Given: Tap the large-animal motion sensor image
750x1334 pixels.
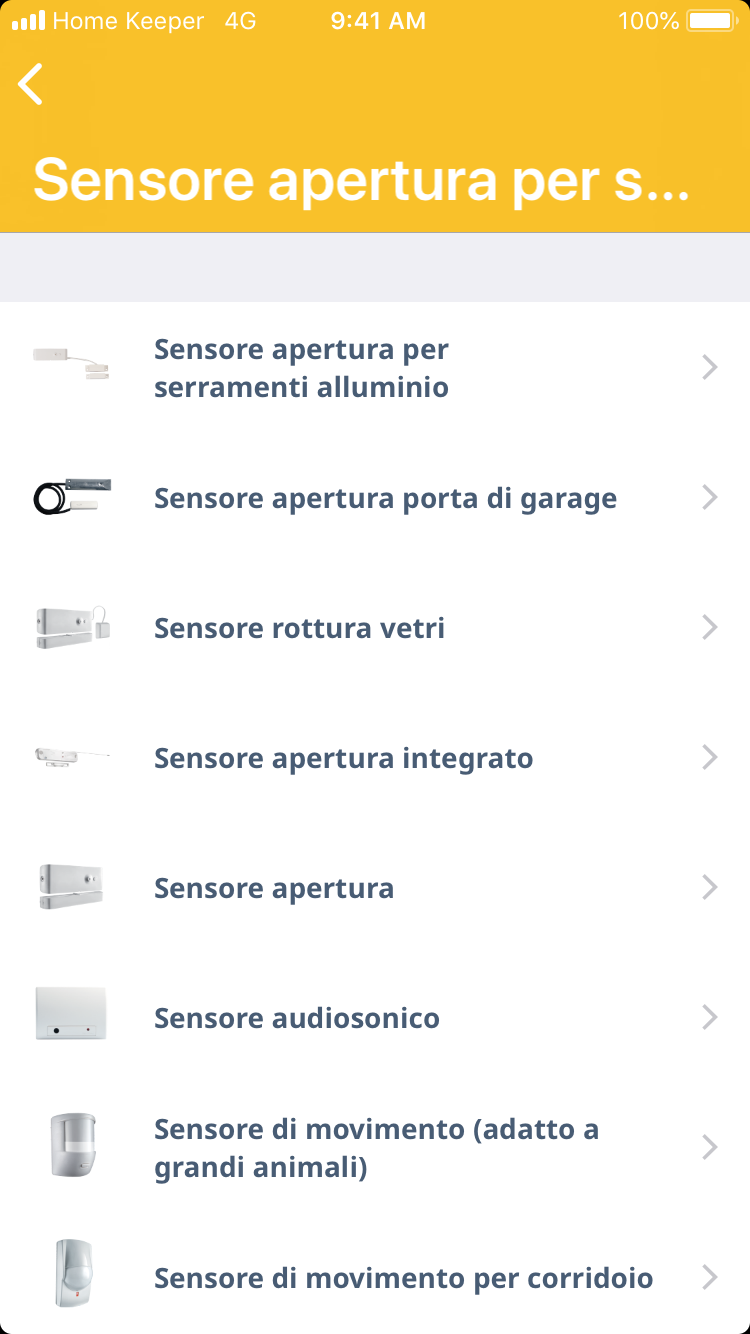Looking at the screenshot, I should click(x=71, y=1145).
